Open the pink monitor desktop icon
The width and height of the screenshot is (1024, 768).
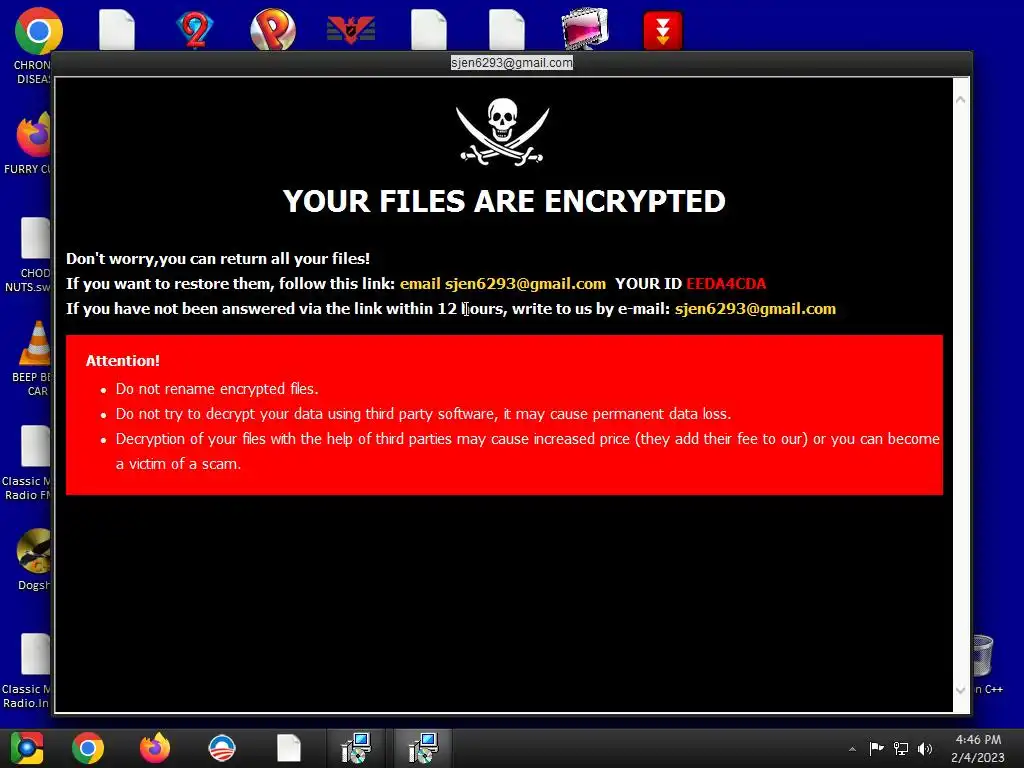click(x=584, y=29)
